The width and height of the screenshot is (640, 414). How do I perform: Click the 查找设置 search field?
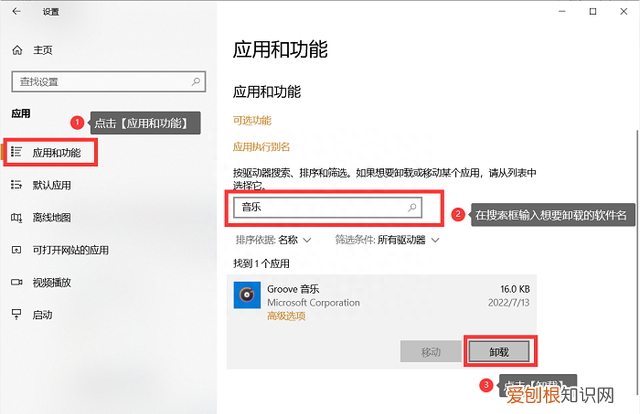(109, 82)
